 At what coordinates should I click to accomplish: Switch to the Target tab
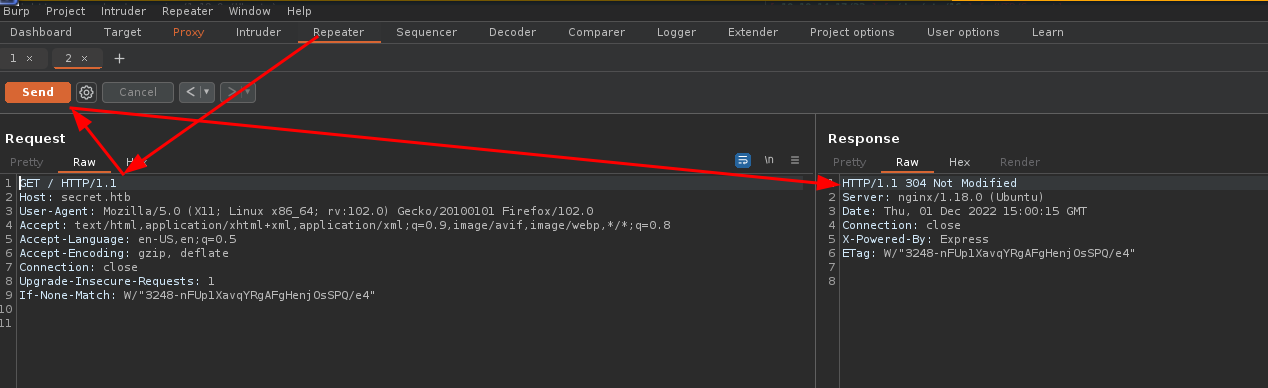coord(122,32)
